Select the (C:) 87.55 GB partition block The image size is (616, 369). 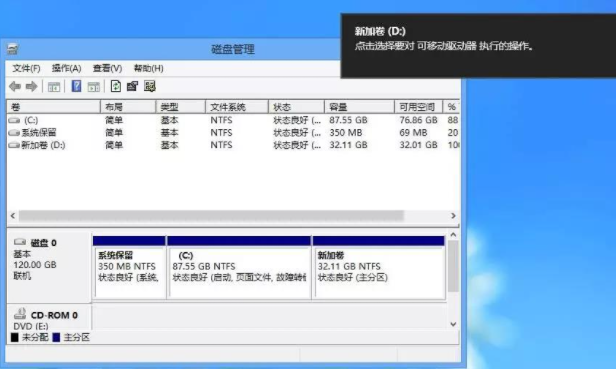[x=239, y=268]
